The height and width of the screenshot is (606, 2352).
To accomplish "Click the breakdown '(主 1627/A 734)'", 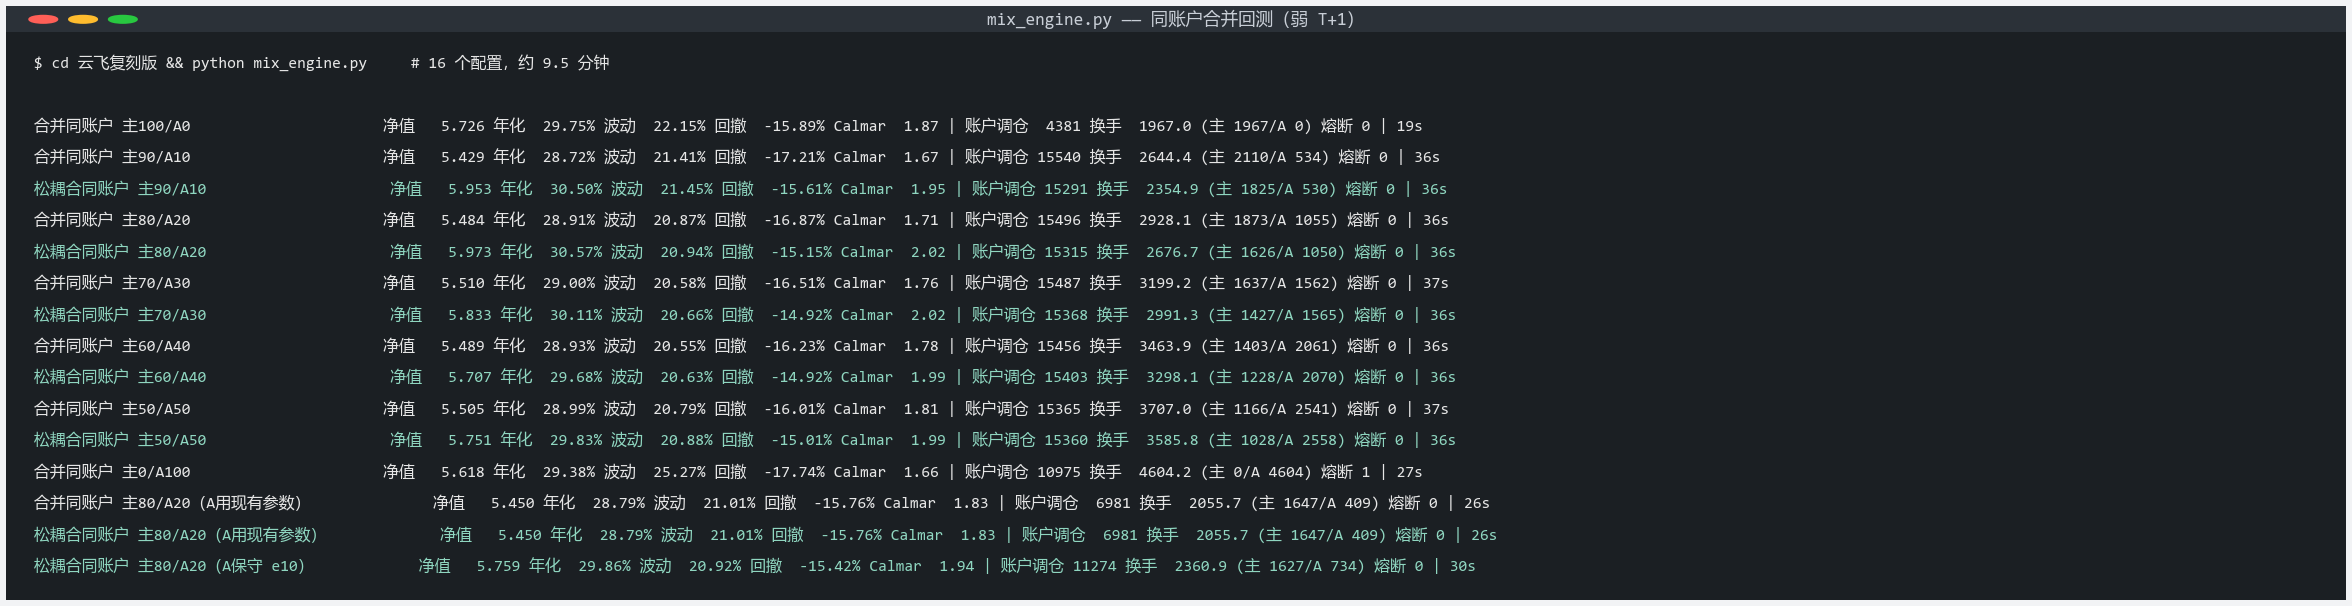I will 1301,566.
